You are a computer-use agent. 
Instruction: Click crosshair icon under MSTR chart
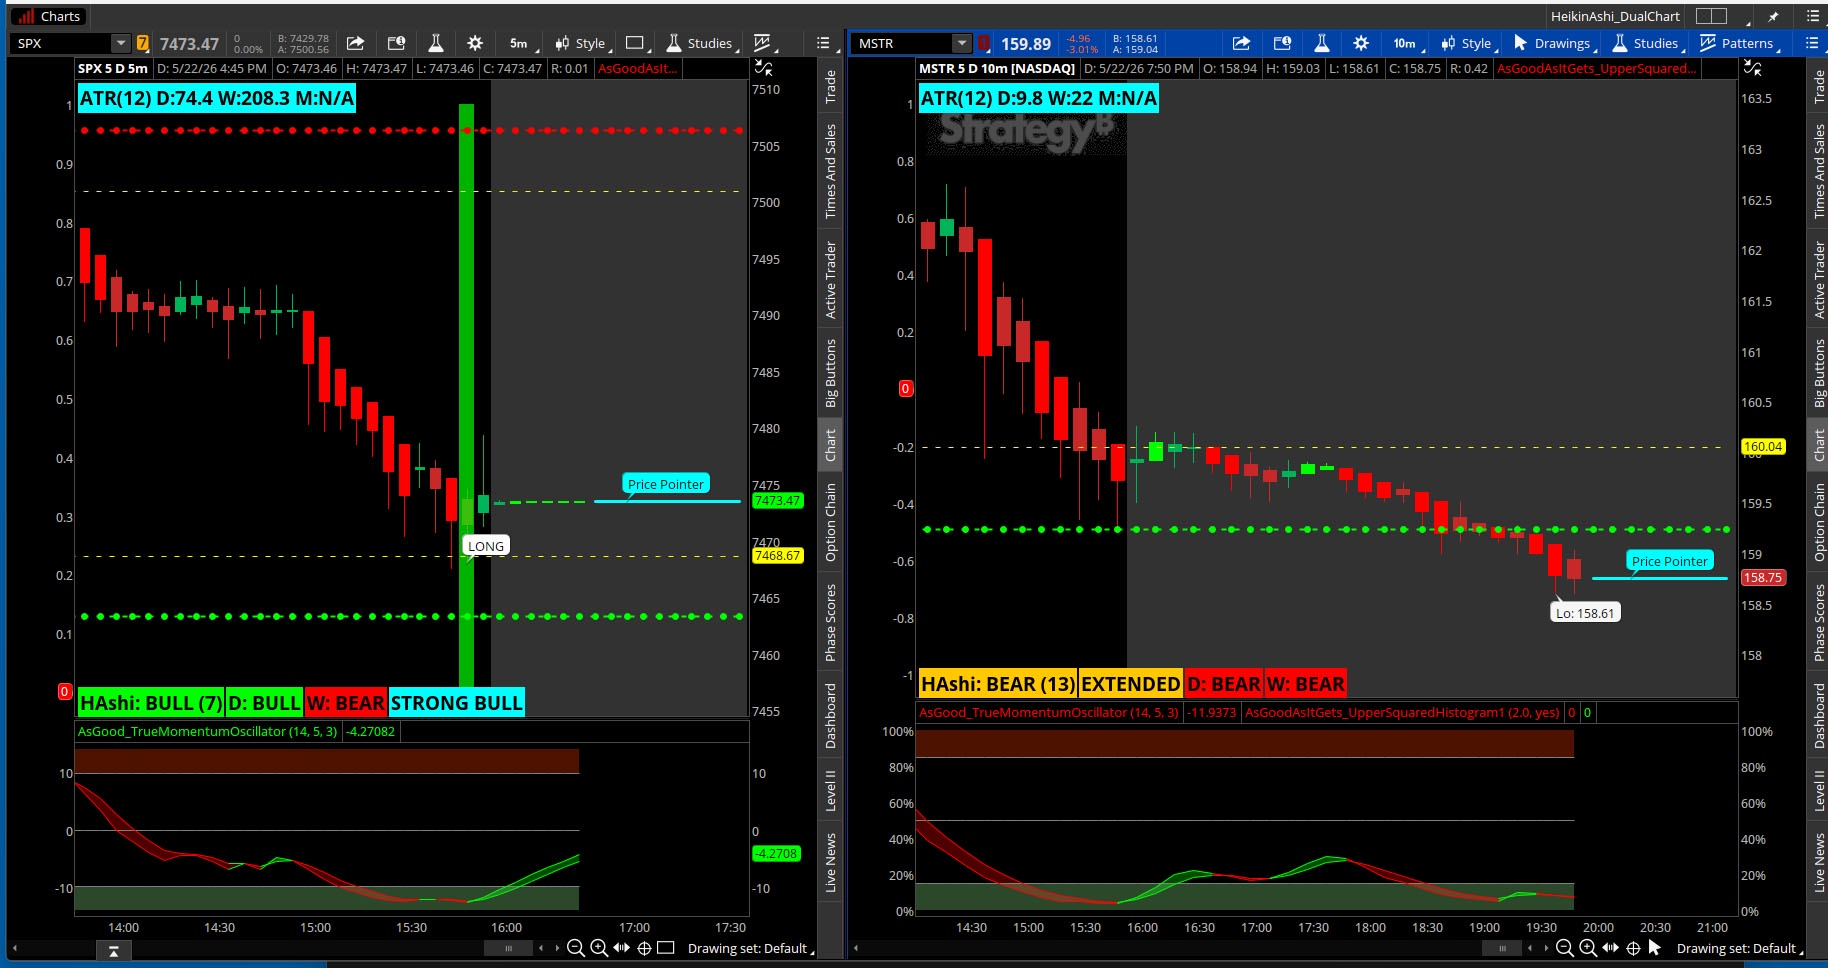[1633, 948]
